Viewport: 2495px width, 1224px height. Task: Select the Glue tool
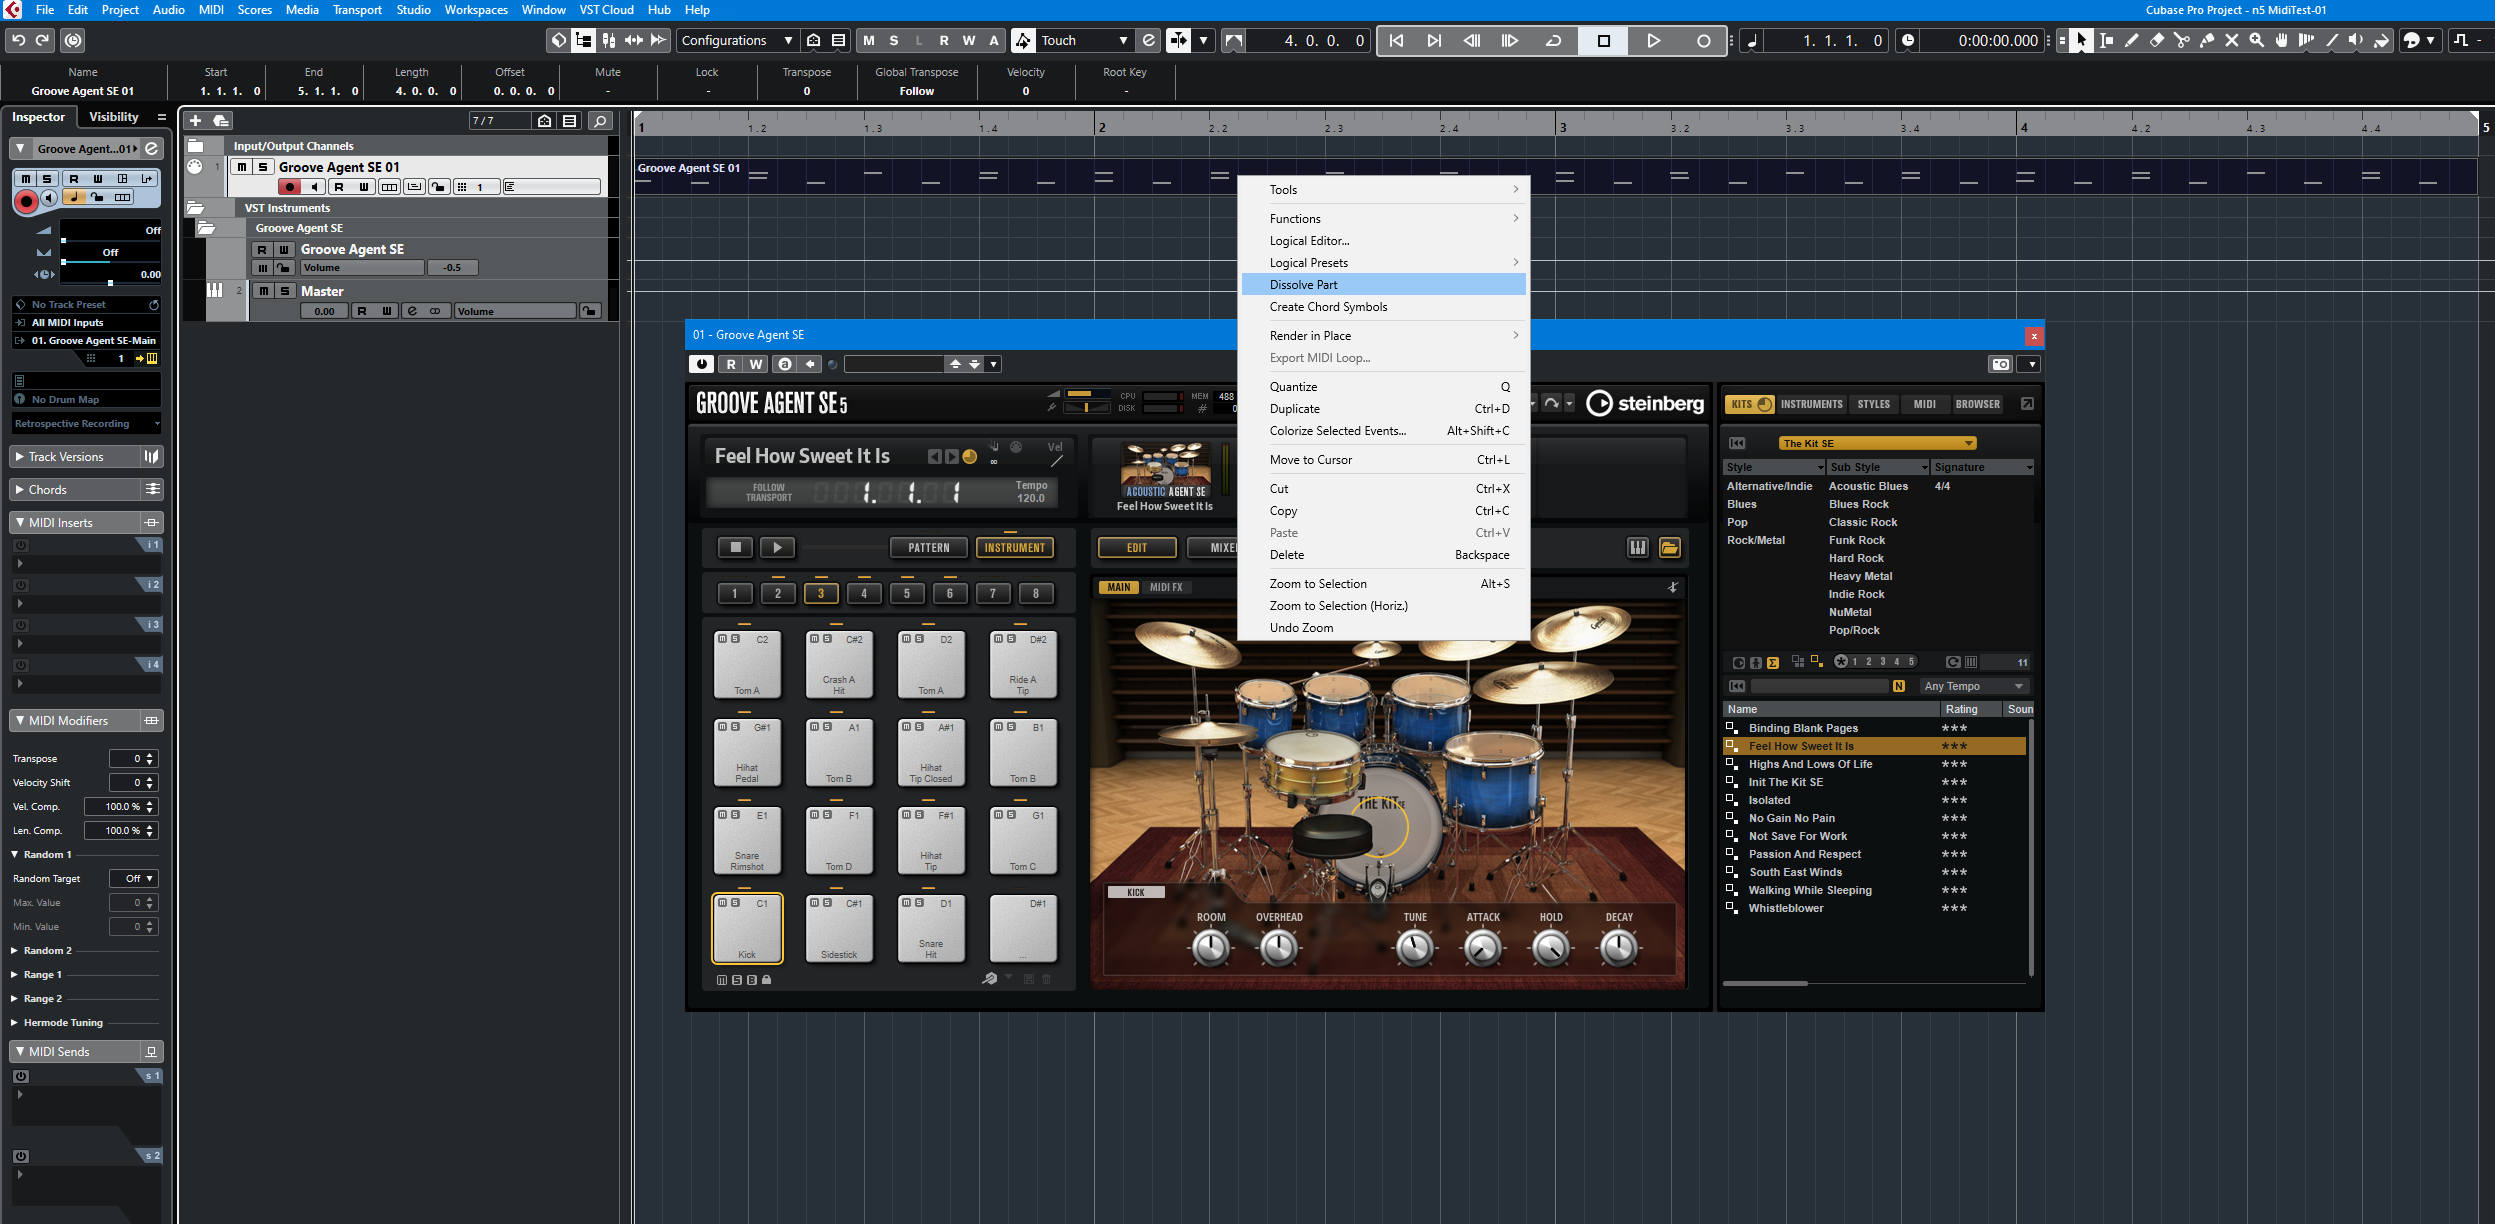[2207, 40]
